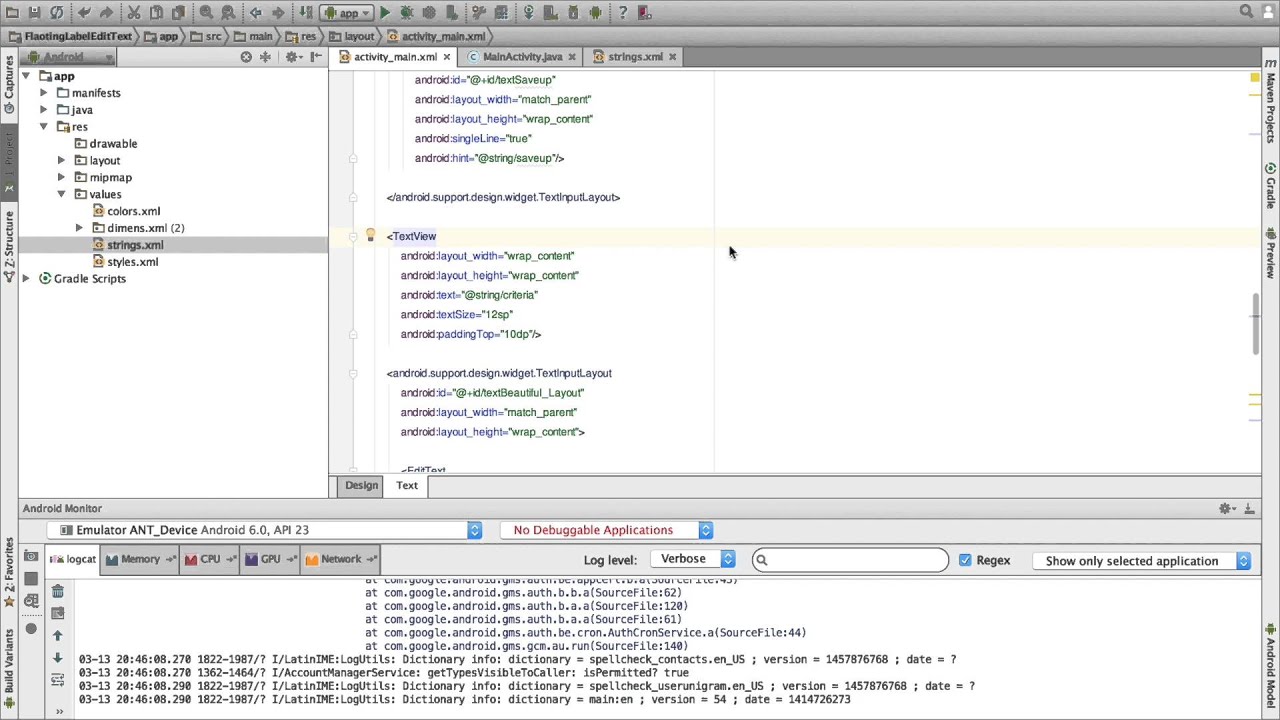Click the logcat search field
This screenshot has width=1280, height=720.
(x=850, y=560)
